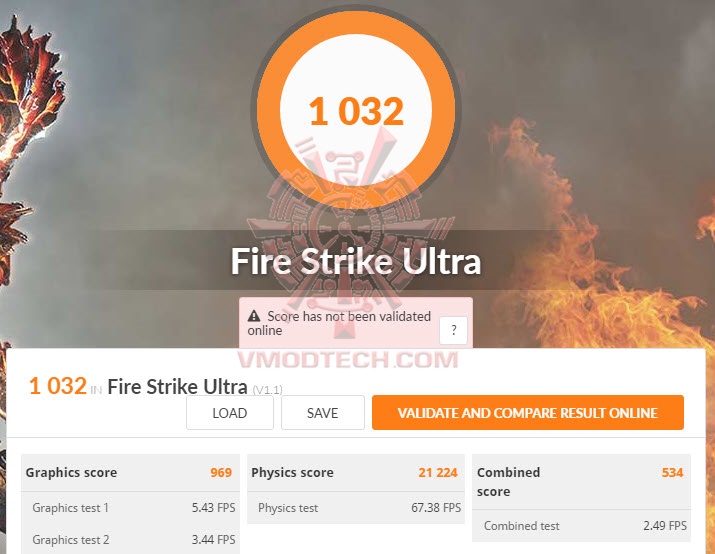
Task: Click the 534 combined score value
Action: [673, 472]
